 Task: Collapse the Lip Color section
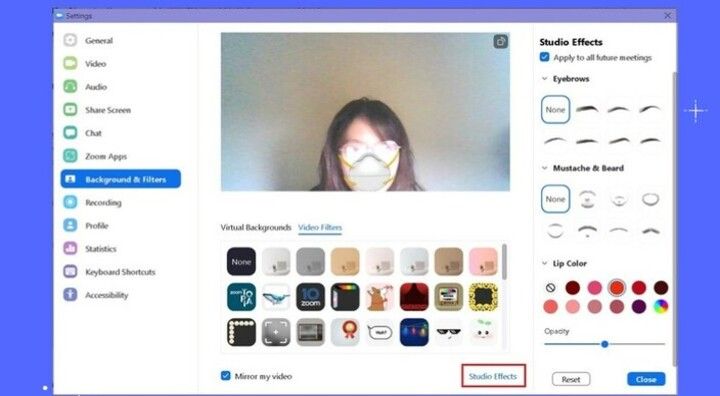coord(545,264)
